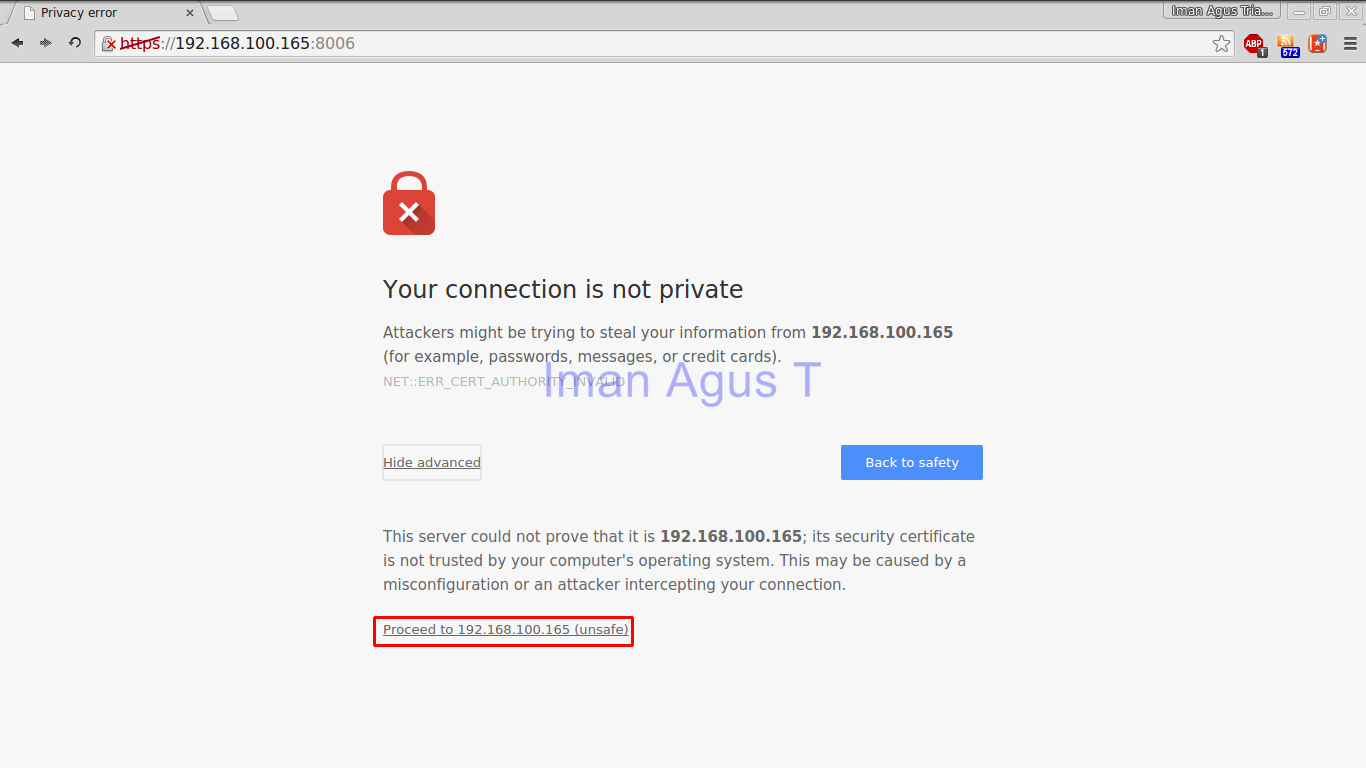Screen dimensions: 1366x768
Task: Click the forward navigation arrow
Action: pyautogui.click(x=46, y=43)
